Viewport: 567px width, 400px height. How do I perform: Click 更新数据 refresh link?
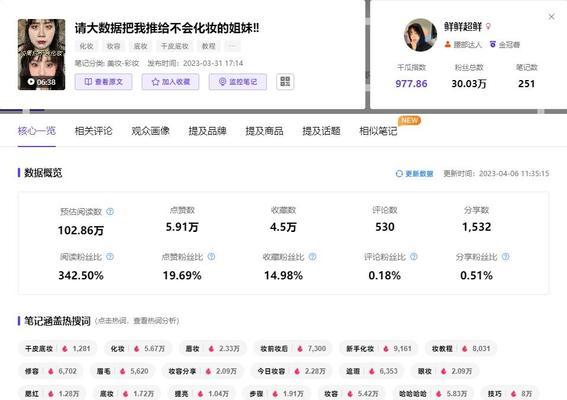[x=414, y=174]
